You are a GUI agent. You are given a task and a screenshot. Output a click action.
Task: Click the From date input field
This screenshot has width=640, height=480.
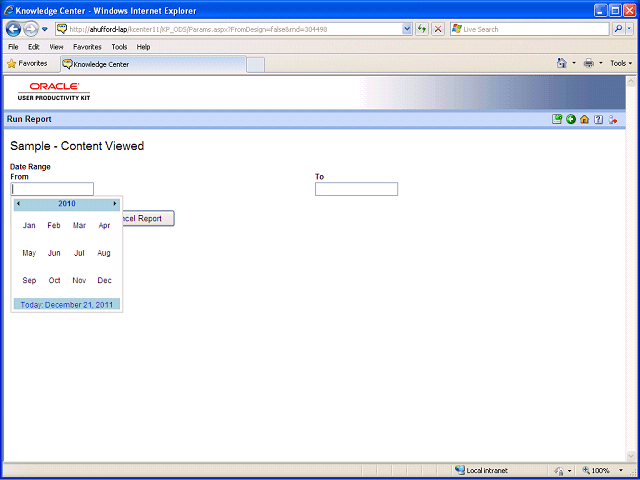click(x=52, y=189)
